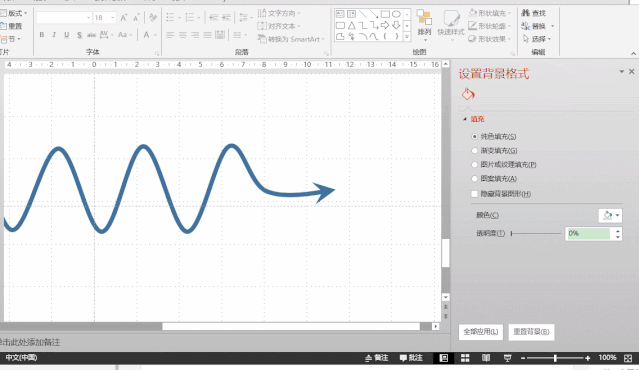The image size is (639, 370).
Task: Select pattern fill (图案填充) radio option
Action: pos(474,178)
